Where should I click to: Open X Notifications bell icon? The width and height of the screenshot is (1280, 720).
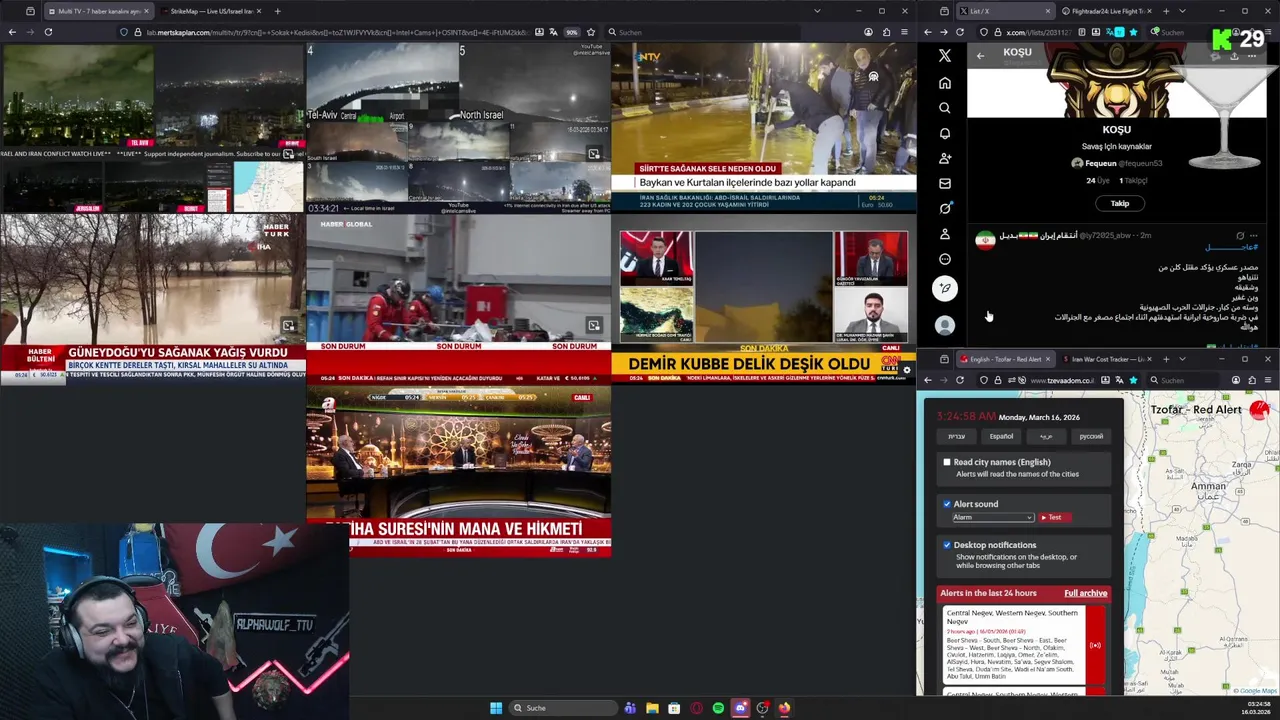tap(944, 133)
